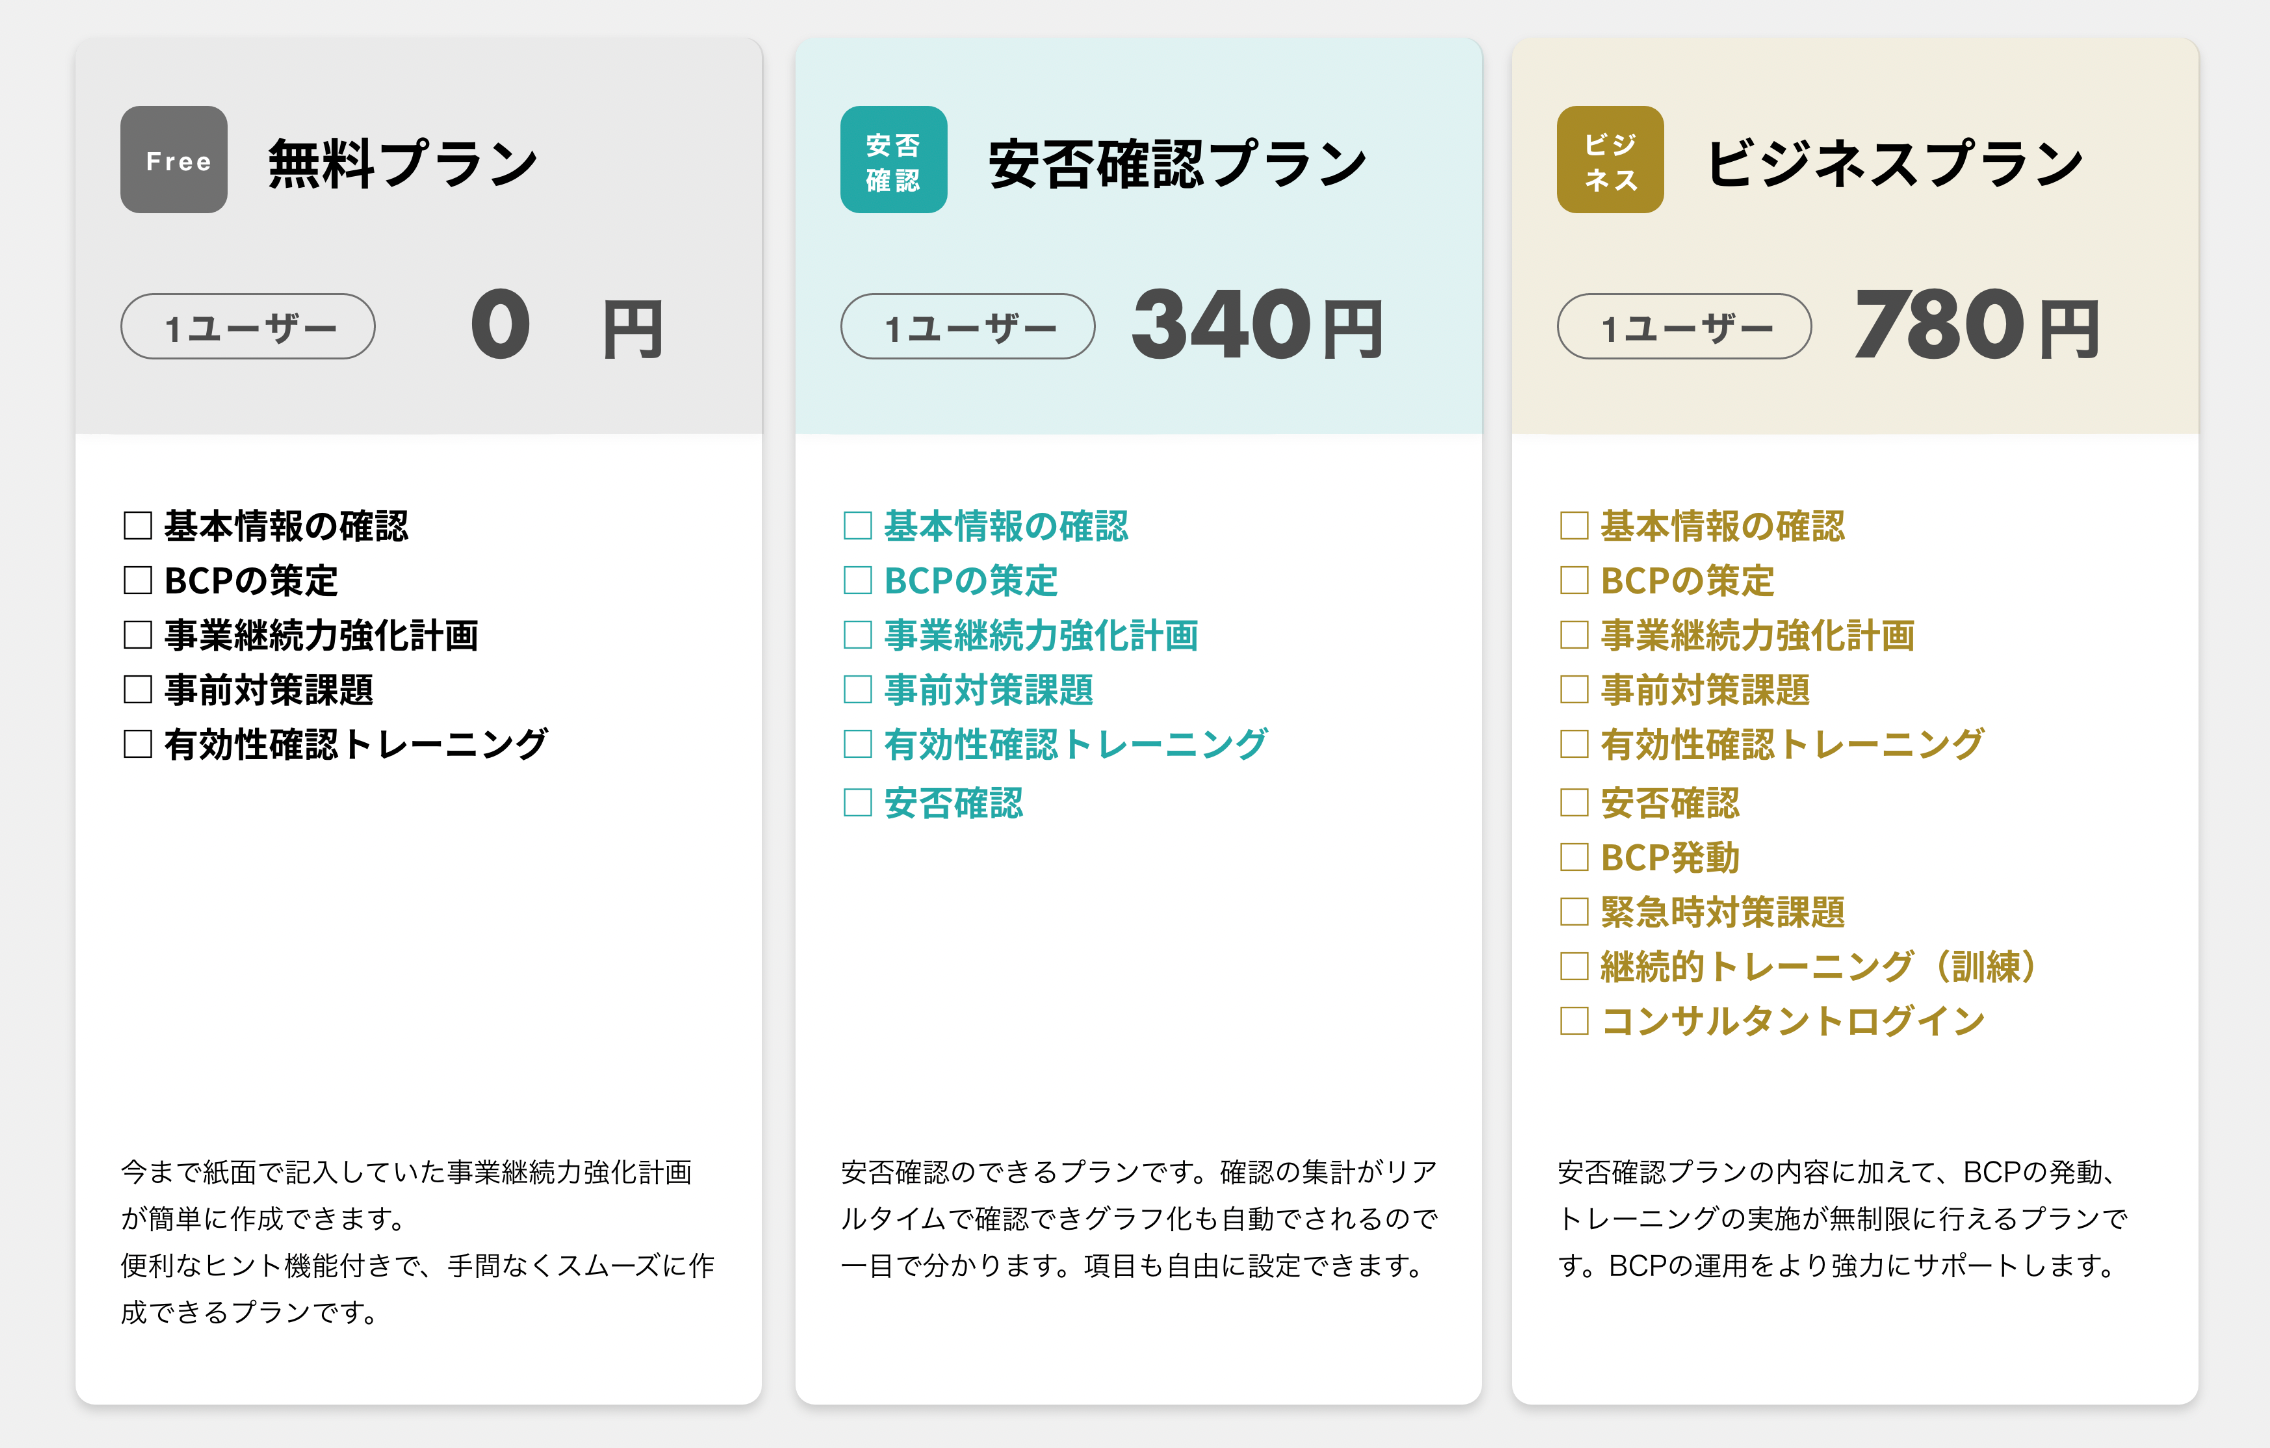This screenshot has width=2270, height=1448.
Task: Click the gold ビジネス badge icon
Action: (1610, 160)
